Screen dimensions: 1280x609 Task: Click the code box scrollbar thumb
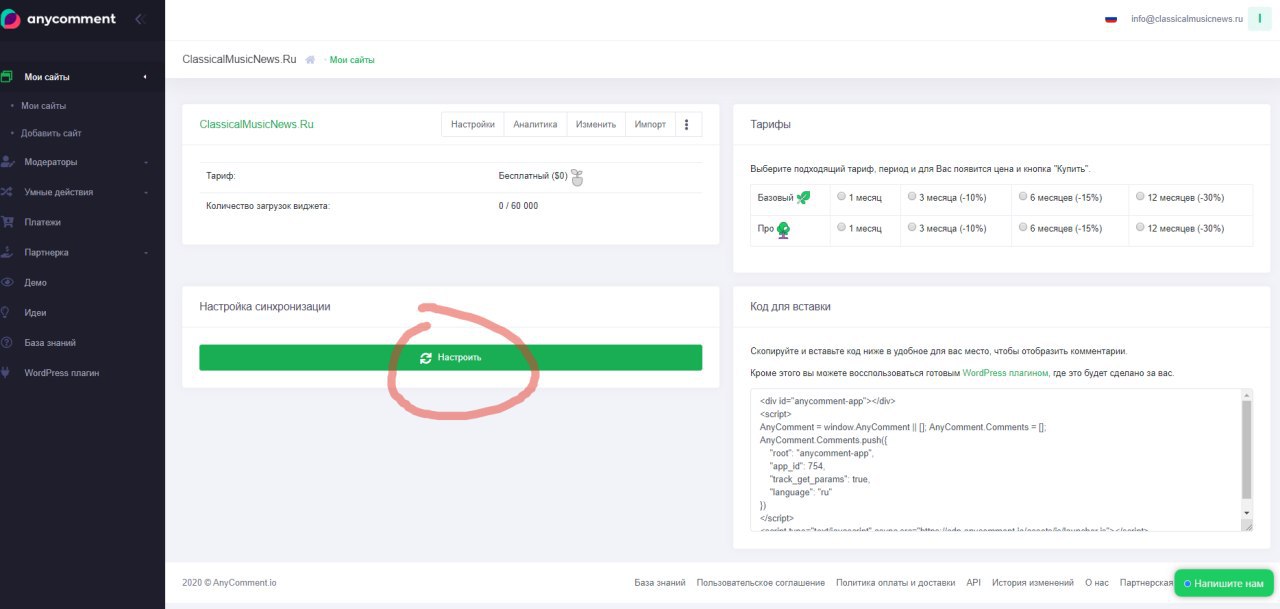tap(1246, 451)
